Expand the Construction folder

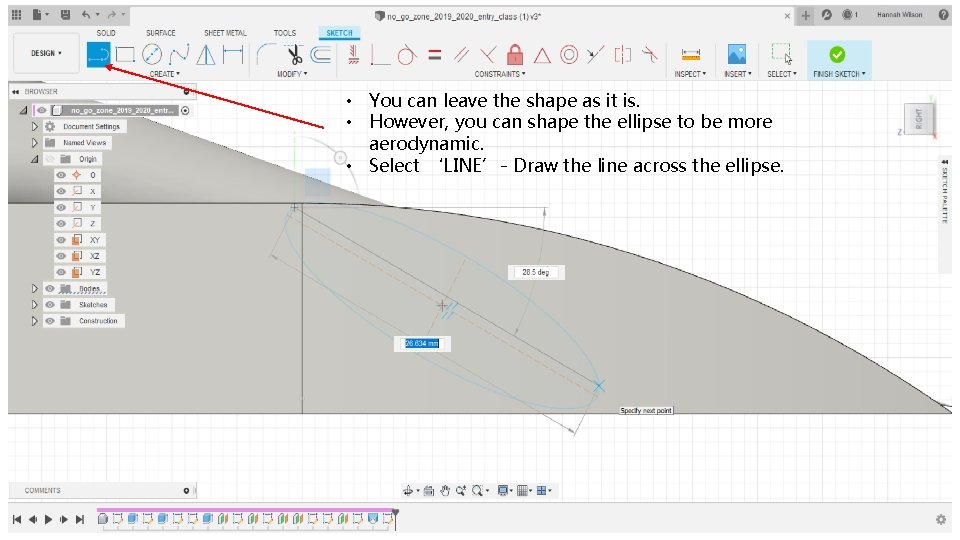point(35,321)
